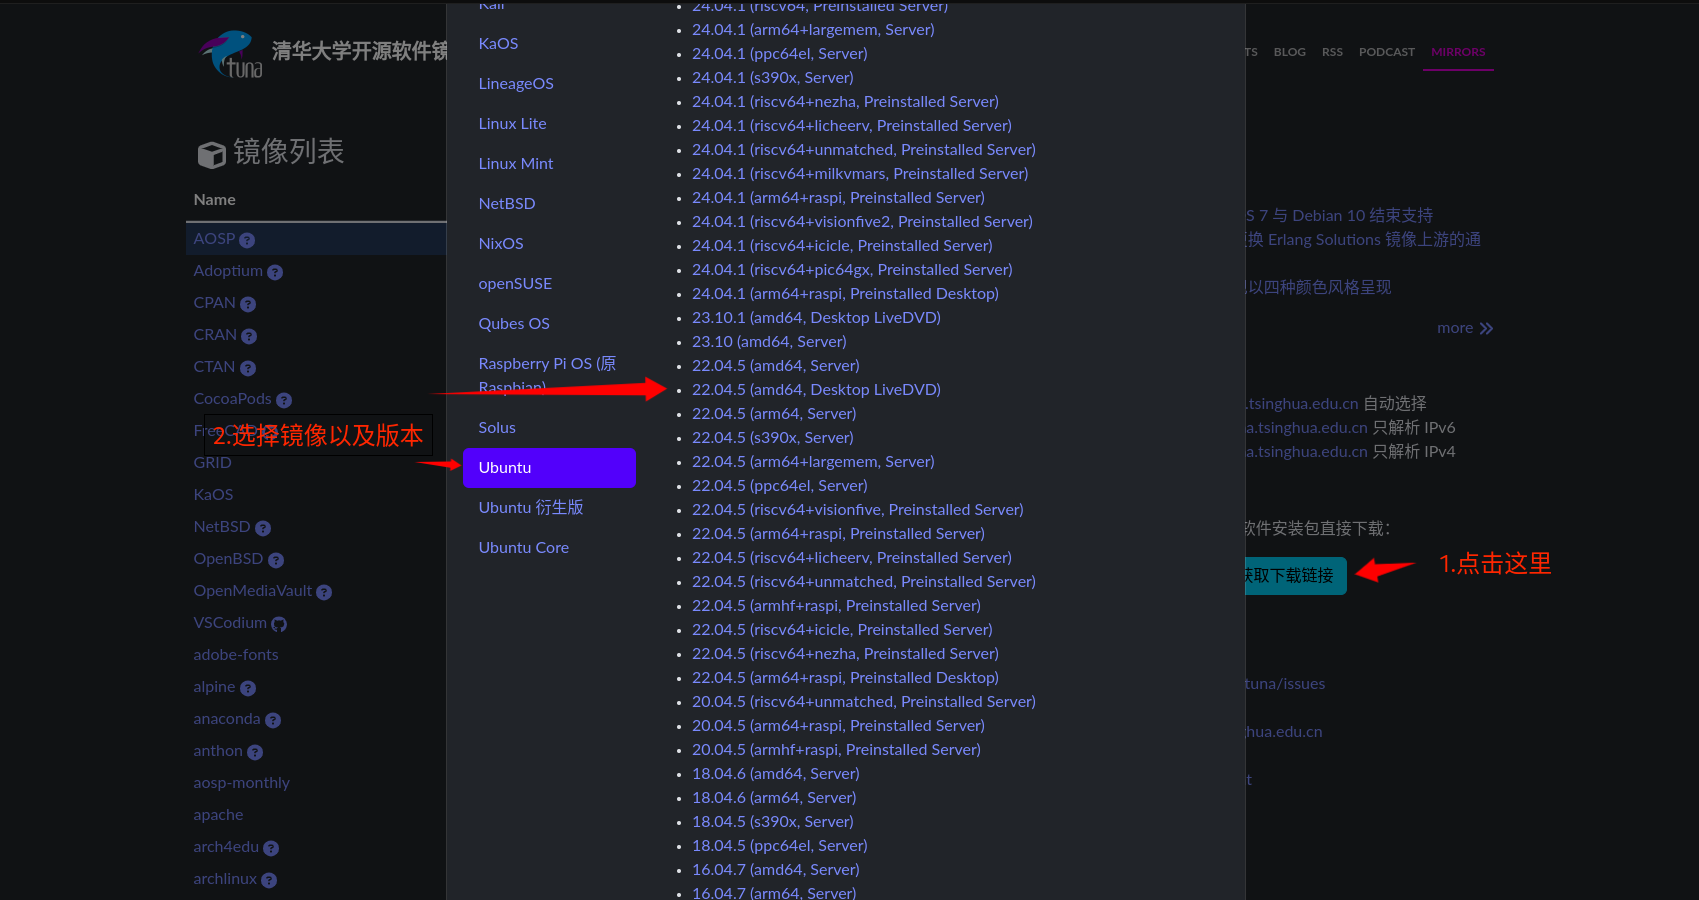Image resolution: width=1699 pixels, height=900 pixels.
Task: Select Linux Mint in distro list
Action: 549,164
